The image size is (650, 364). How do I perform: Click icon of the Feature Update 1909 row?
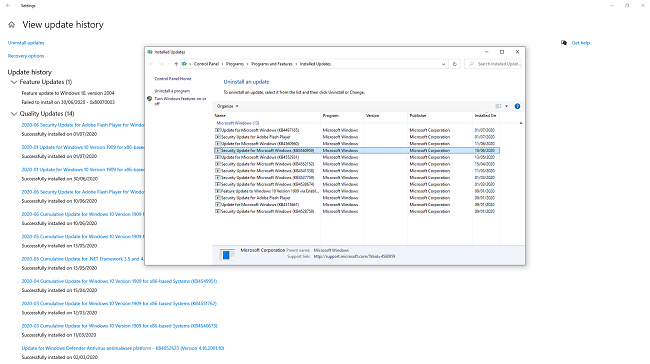[217, 191]
